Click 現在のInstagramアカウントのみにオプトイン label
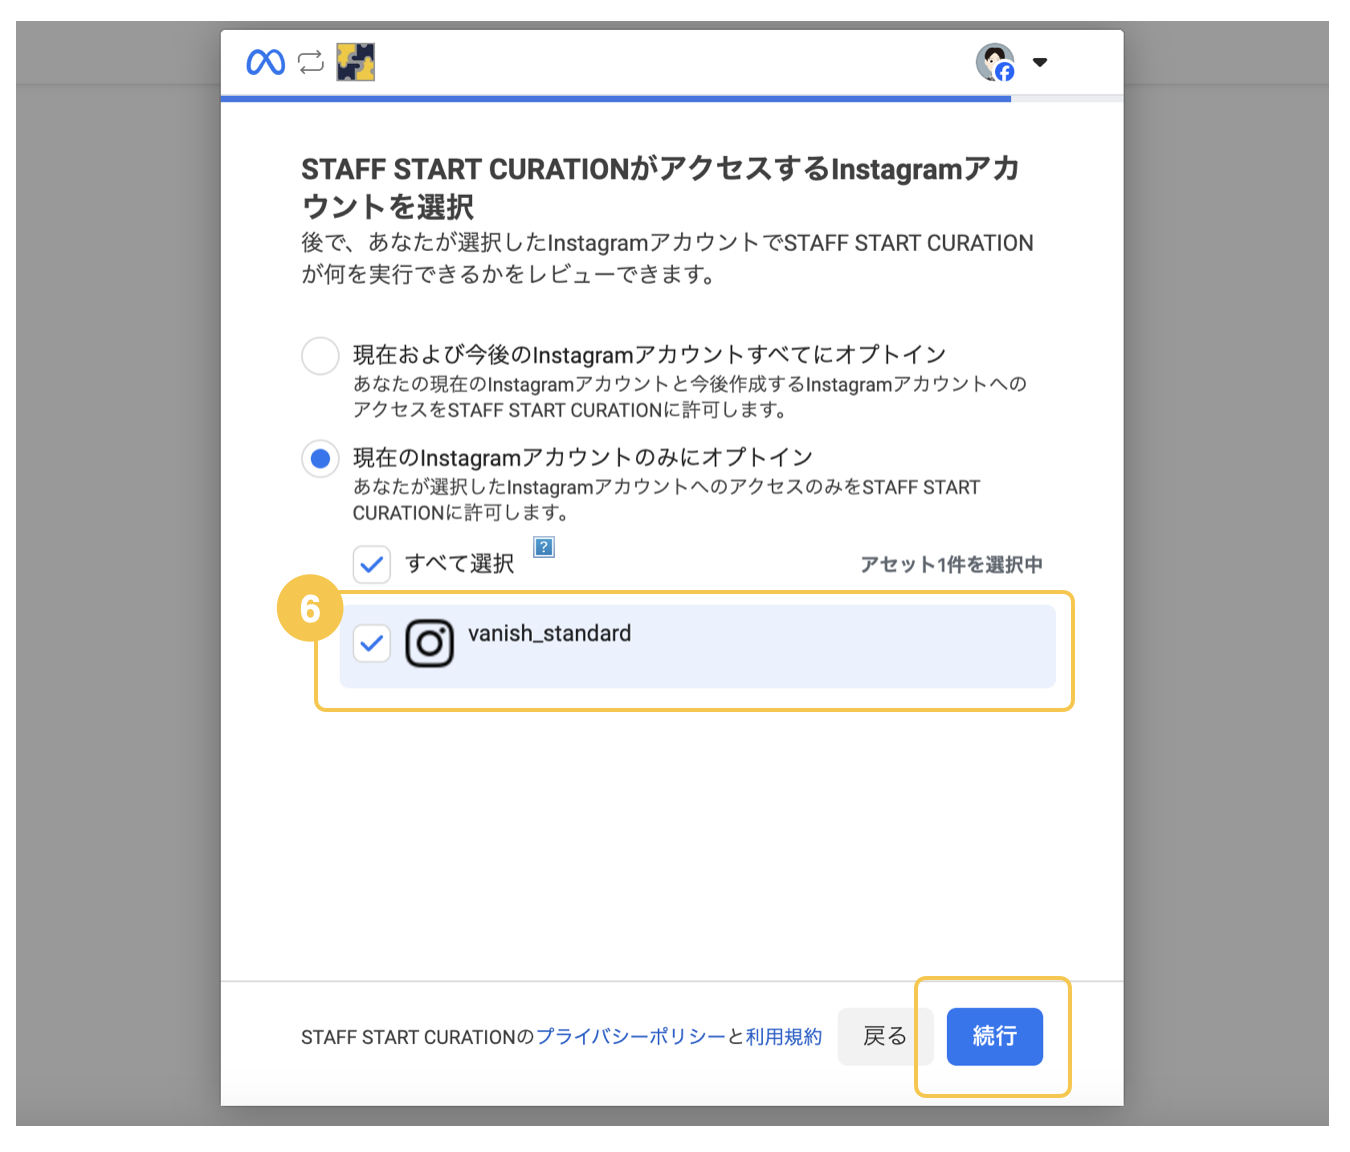This screenshot has width=1350, height=1152. (x=583, y=458)
